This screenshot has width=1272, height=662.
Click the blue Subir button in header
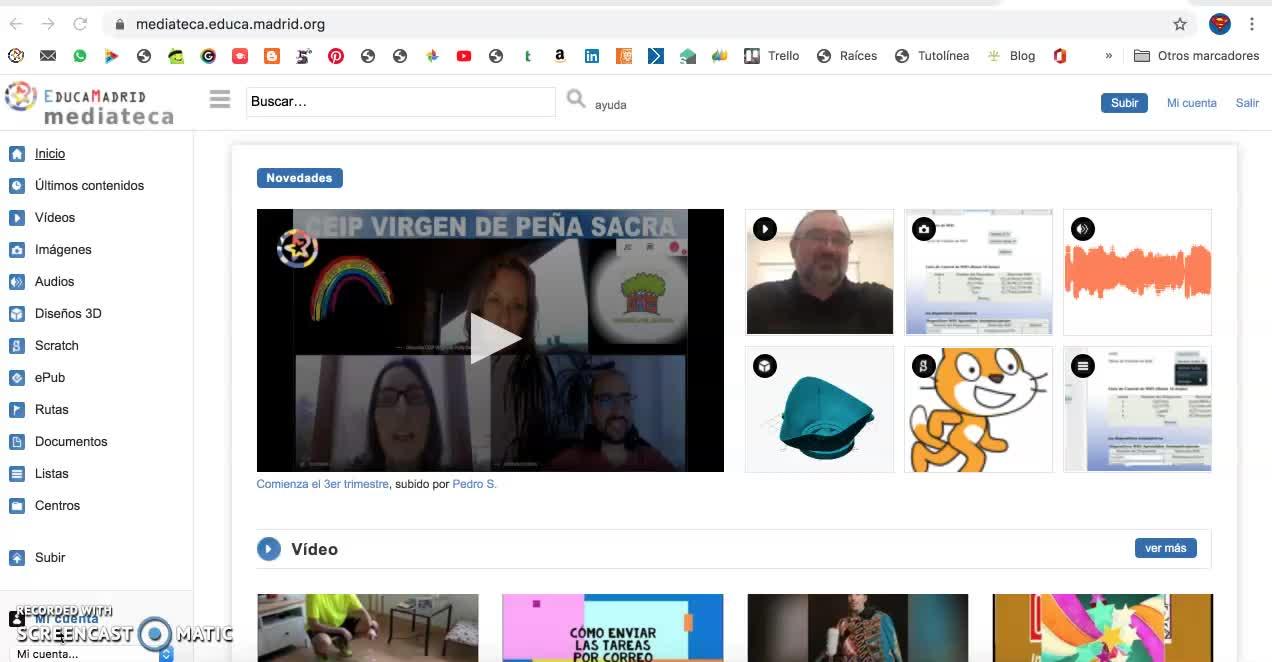click(x=1124, y=103)
